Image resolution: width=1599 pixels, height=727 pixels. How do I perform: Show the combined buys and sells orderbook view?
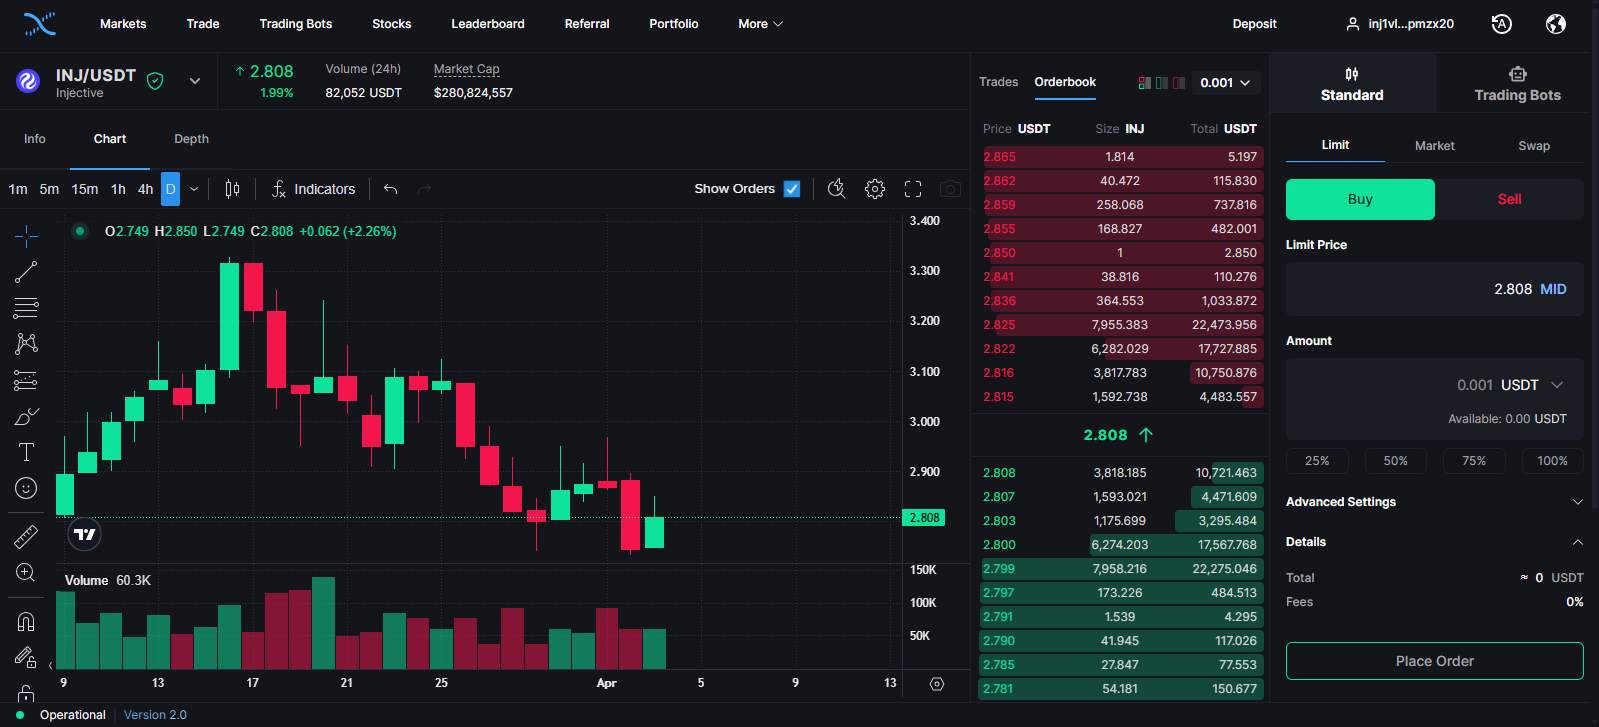(1144, 83)
